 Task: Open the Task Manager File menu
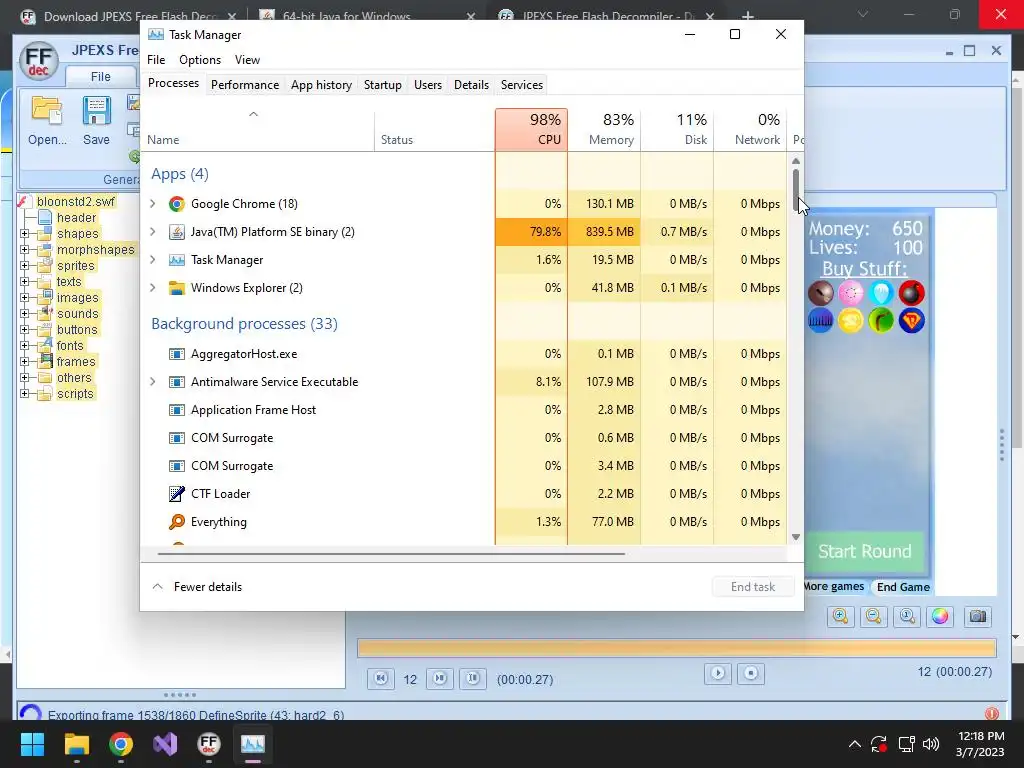pos(156,60)
